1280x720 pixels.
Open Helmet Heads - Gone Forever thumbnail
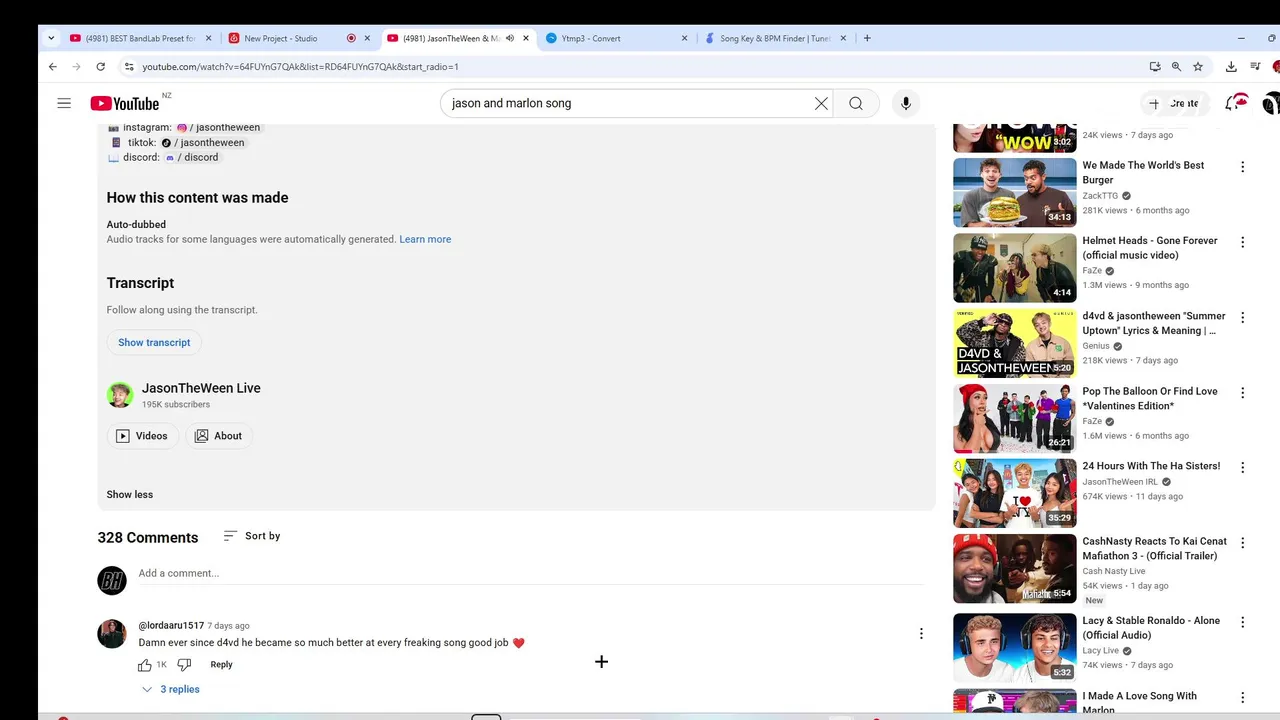tap(1014, 268)
